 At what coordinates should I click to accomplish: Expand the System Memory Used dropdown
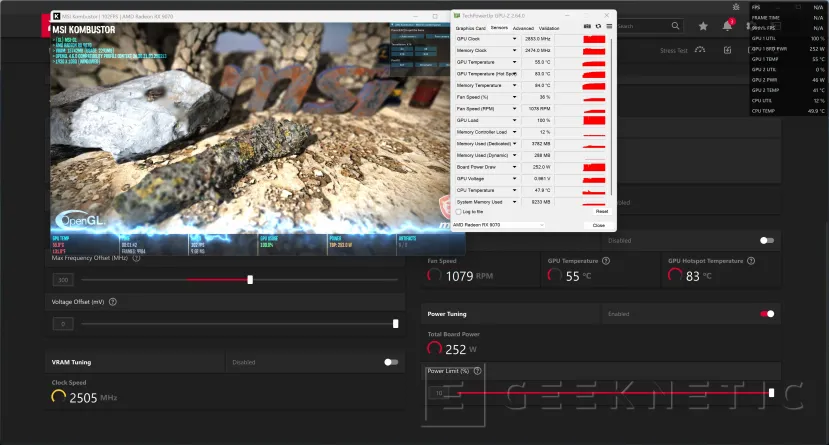[514, 202]
